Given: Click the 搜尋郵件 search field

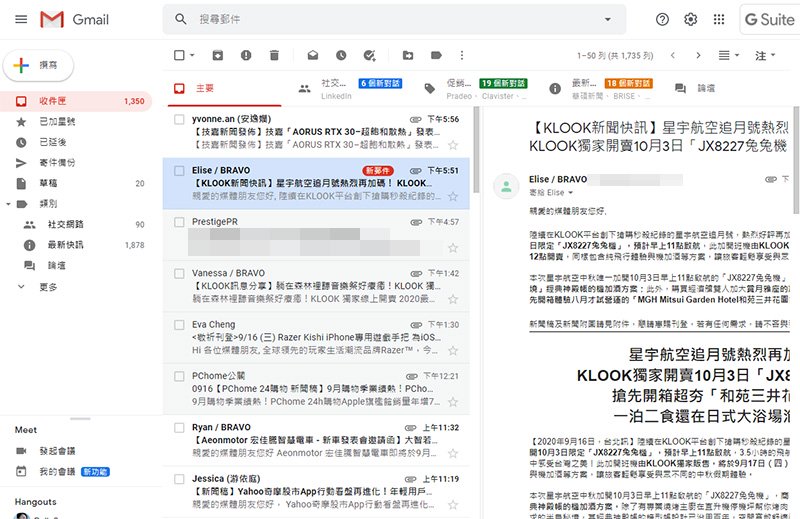Looking at the screenshot, I should 390,19.
